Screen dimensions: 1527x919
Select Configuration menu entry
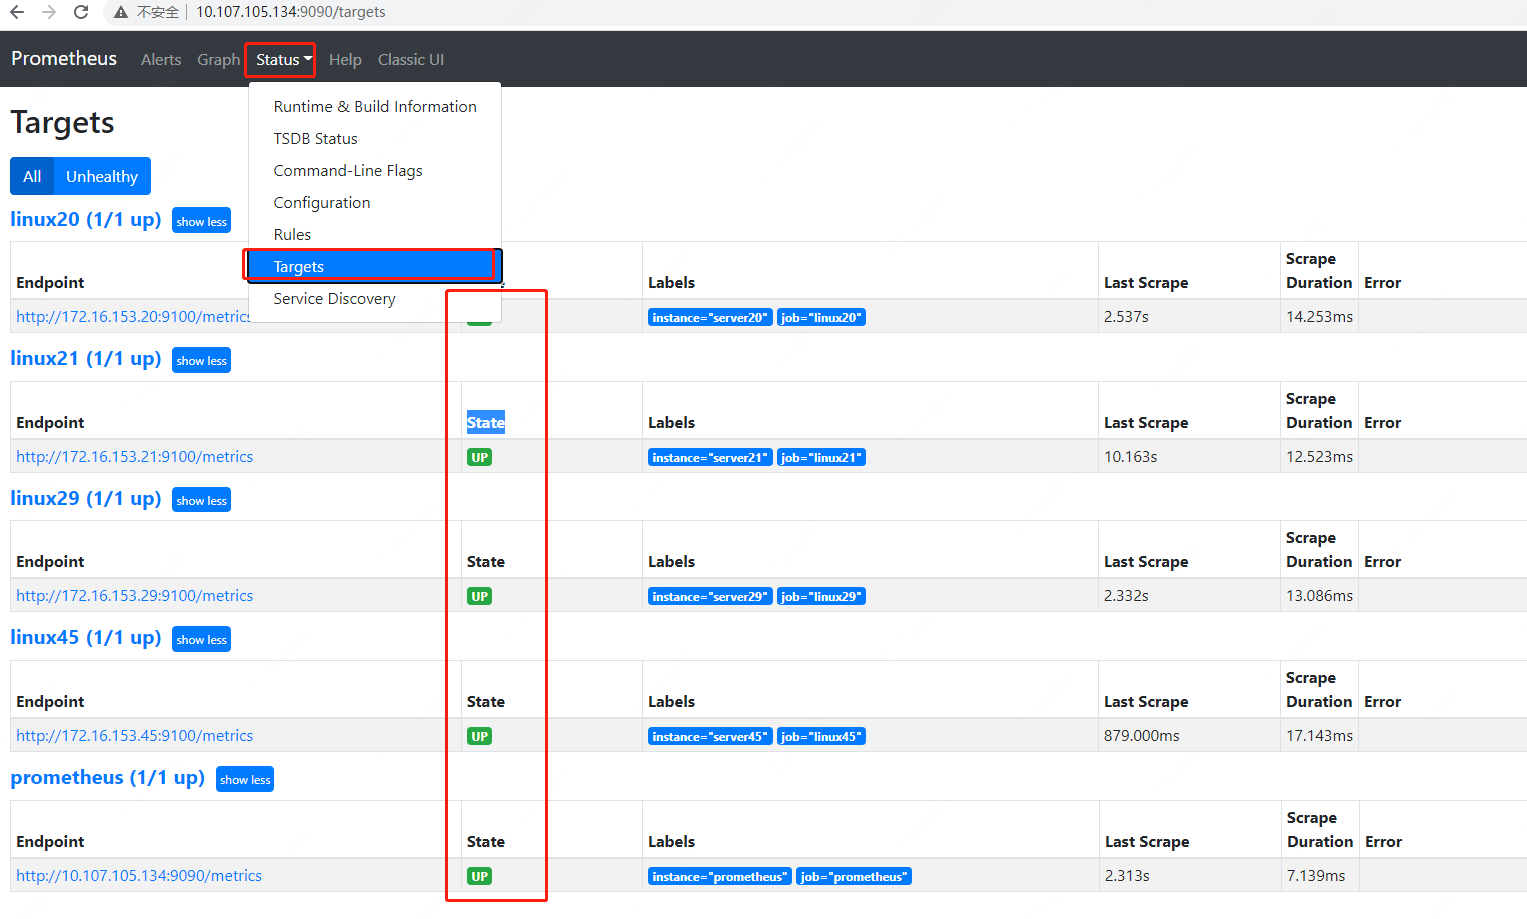(375, 203)
